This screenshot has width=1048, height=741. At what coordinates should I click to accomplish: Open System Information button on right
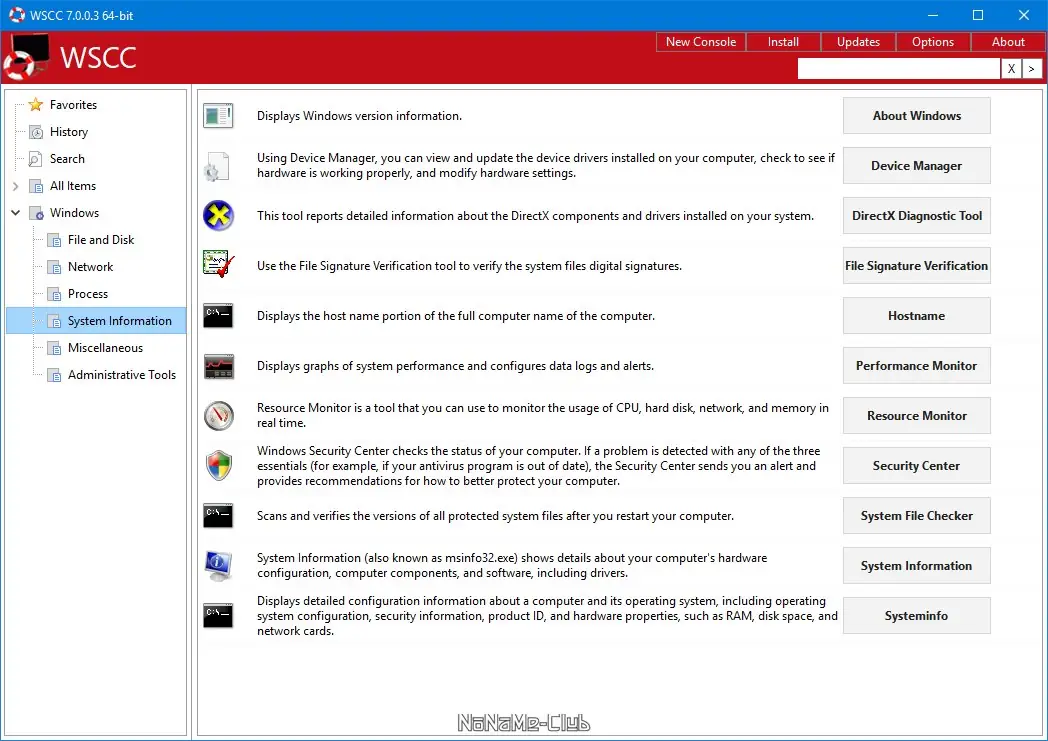pyautogui.click(x=916, y=566)
